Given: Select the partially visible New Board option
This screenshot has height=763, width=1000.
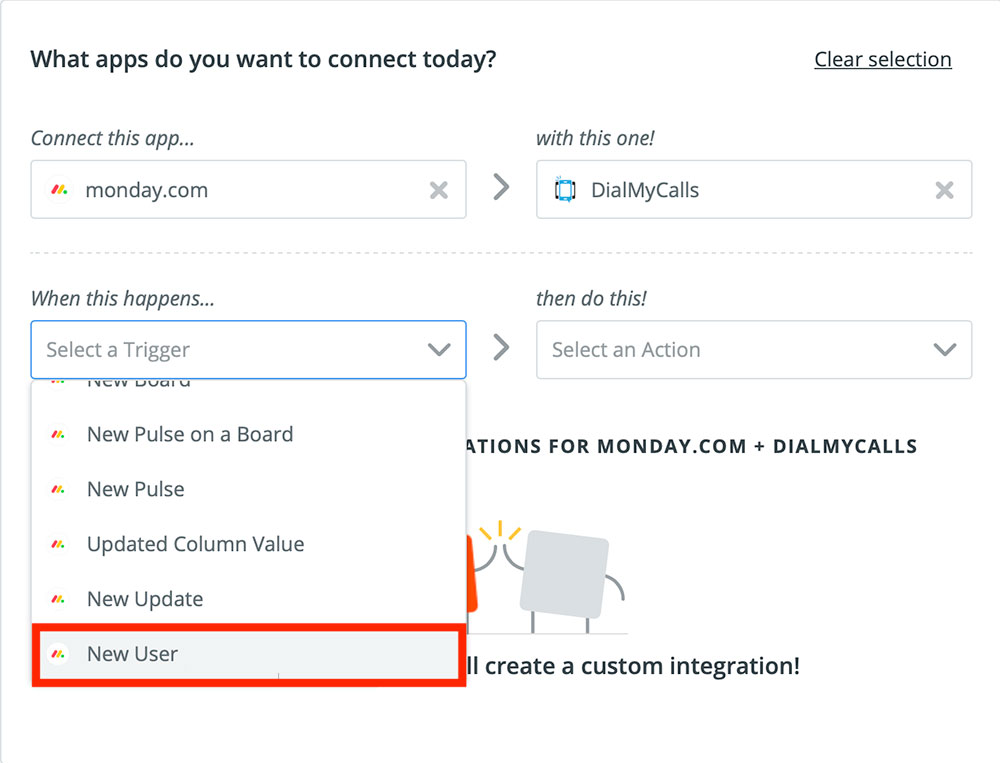Looking at the screenshot, I should pyautogui.click(x=139, y=385).
